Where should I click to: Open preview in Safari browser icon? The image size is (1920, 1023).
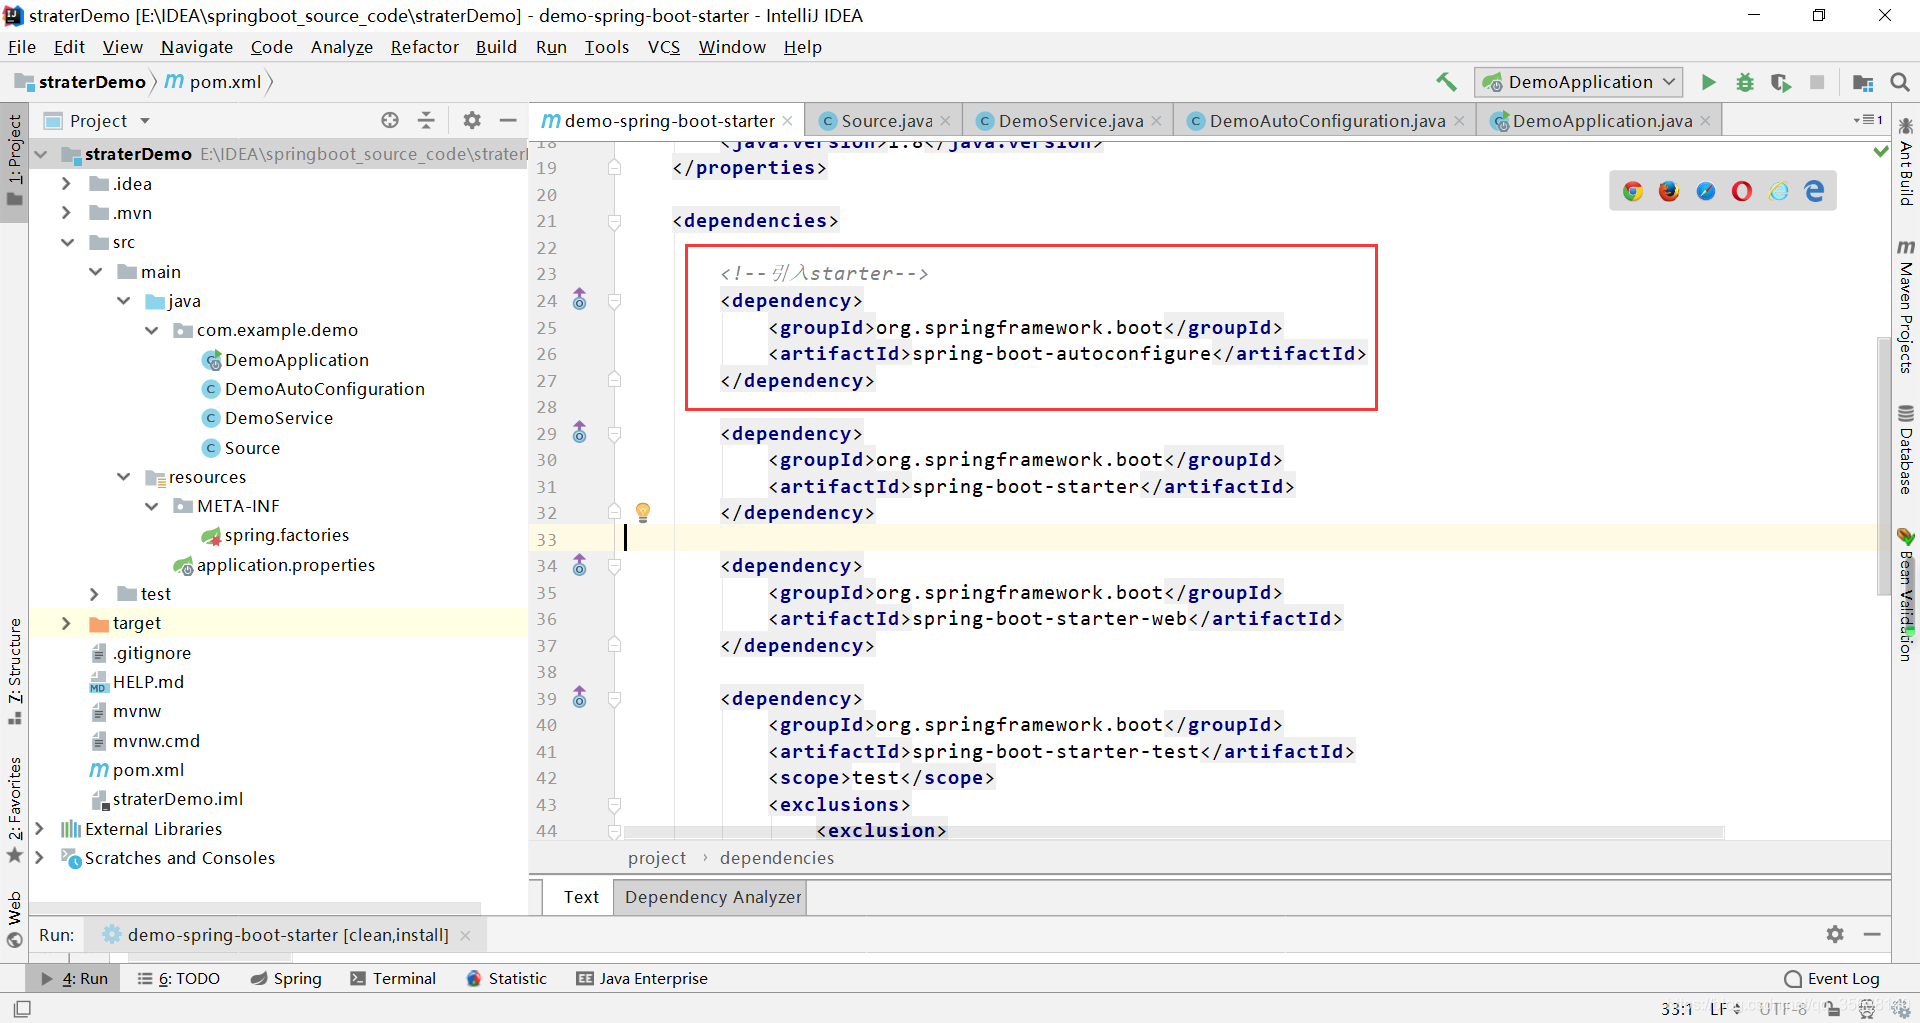coord(1706,191)
